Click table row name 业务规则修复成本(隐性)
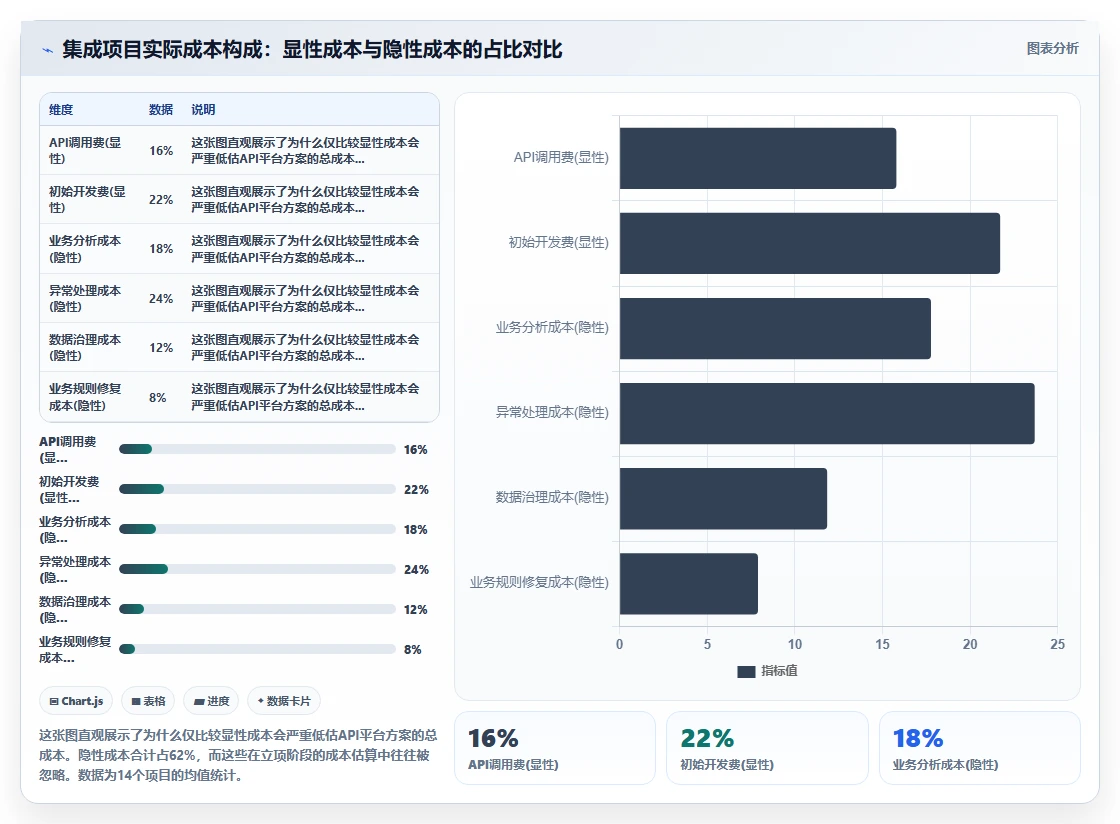 tap(85, 397)
